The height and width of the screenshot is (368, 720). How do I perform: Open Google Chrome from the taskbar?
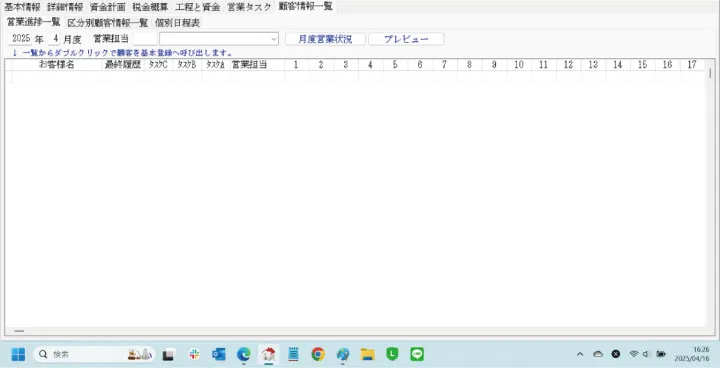coord(318,354)
